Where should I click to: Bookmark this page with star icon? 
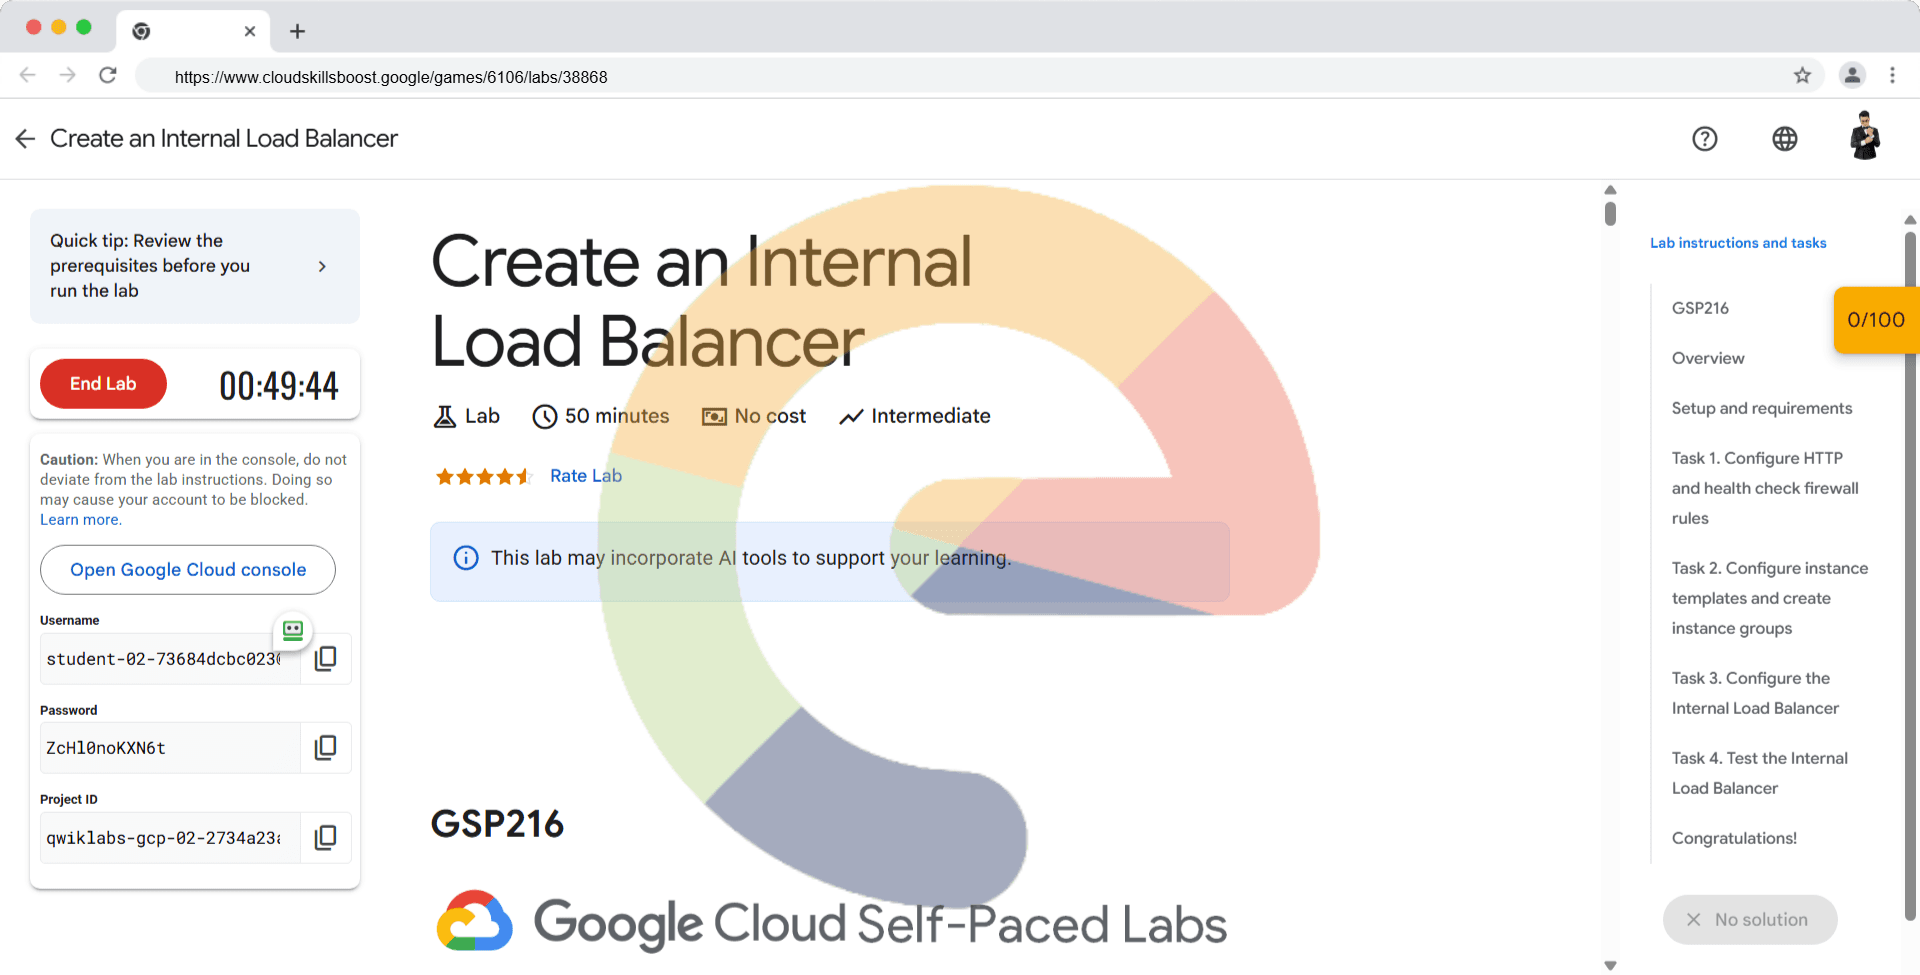(x=1802, y=76)
